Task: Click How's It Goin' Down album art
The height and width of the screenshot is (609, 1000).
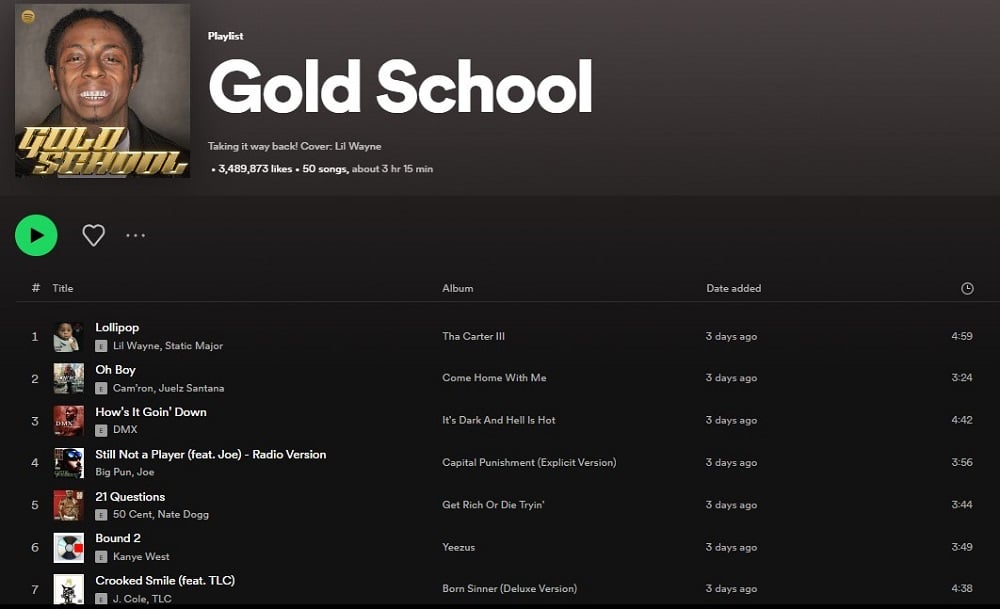Action: (68, 421)
